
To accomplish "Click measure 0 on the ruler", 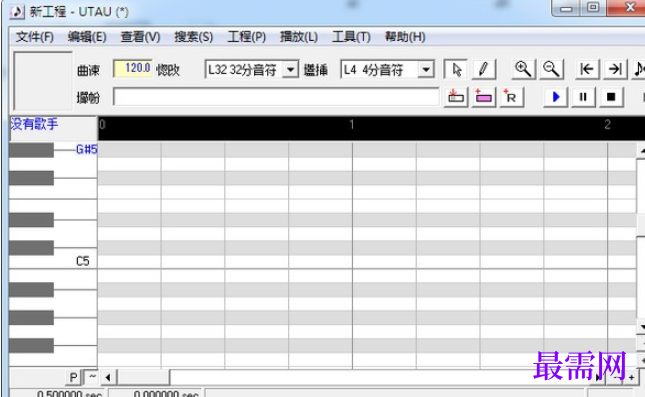I will [102, 125].
